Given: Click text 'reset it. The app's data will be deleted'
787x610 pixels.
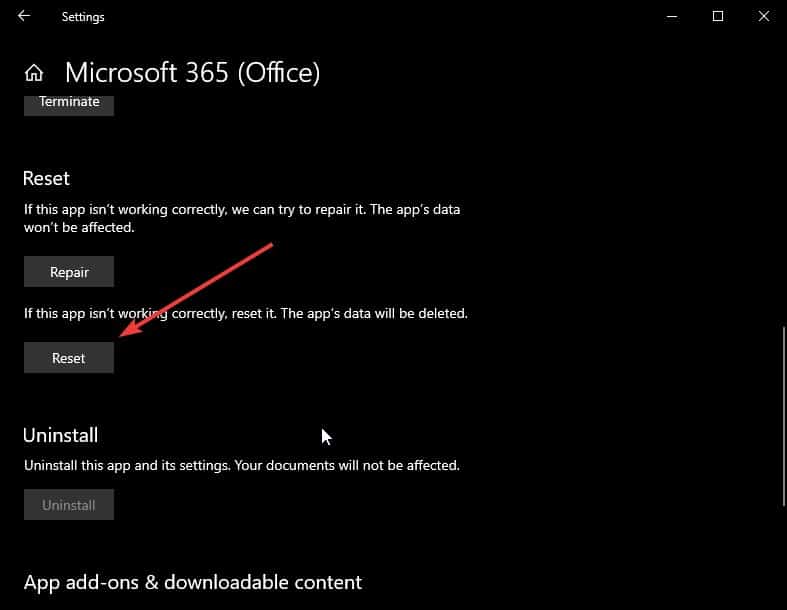Looking at the screenshot, I should point(349,313).
